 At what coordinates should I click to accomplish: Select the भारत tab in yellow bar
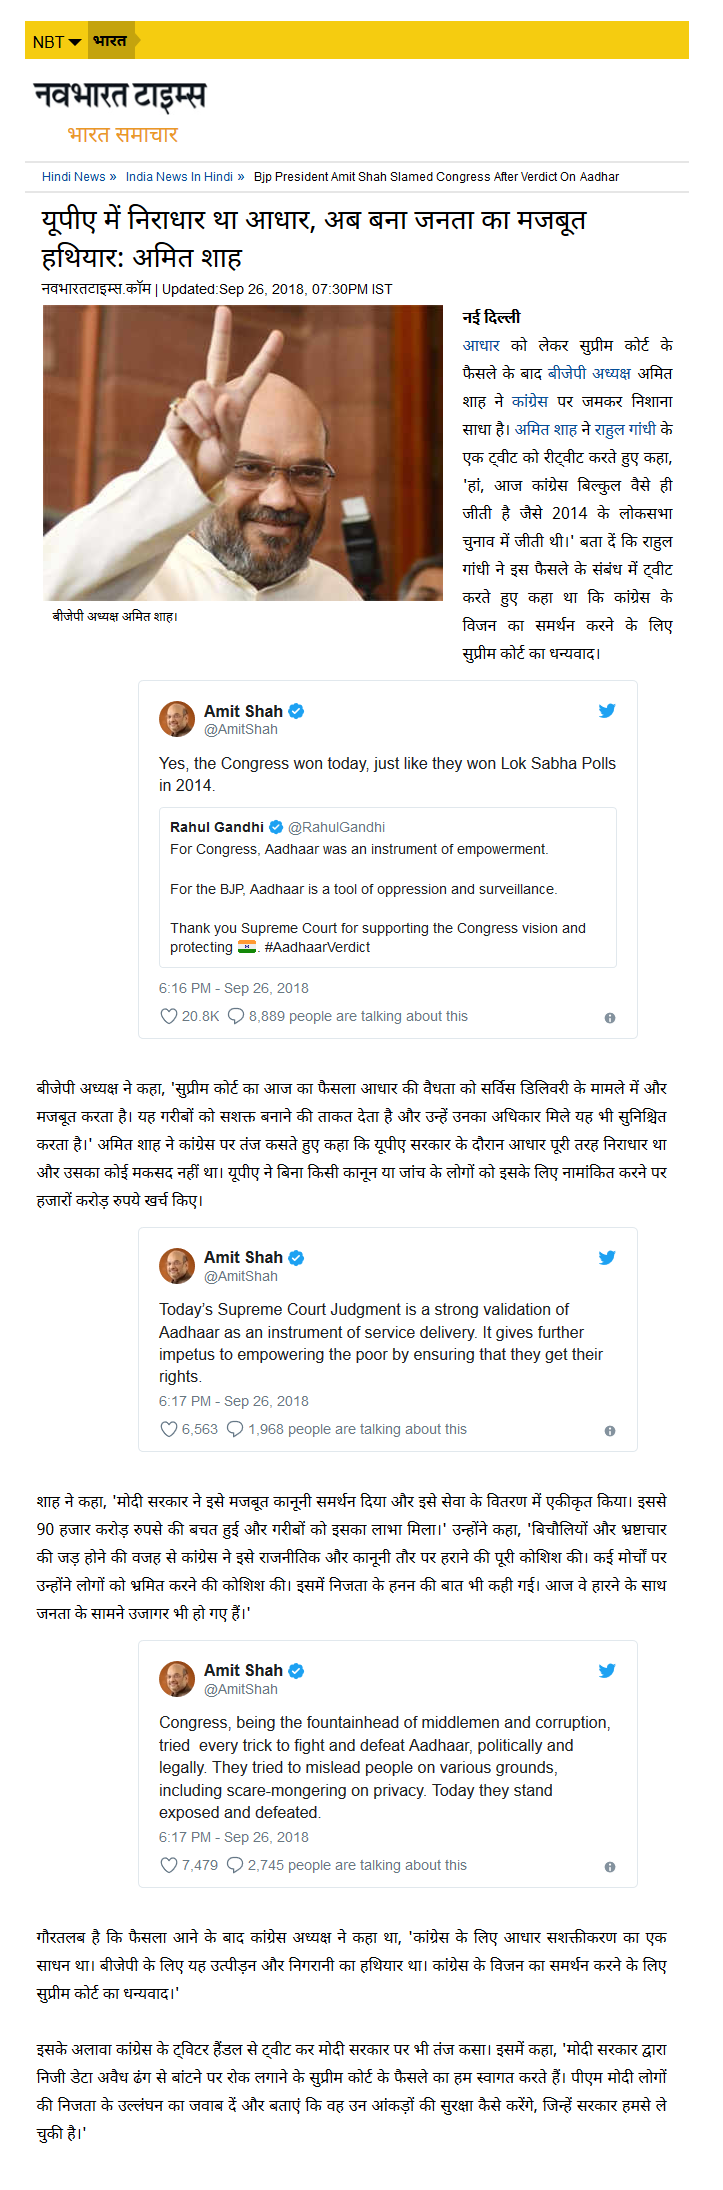pos(110,41)
